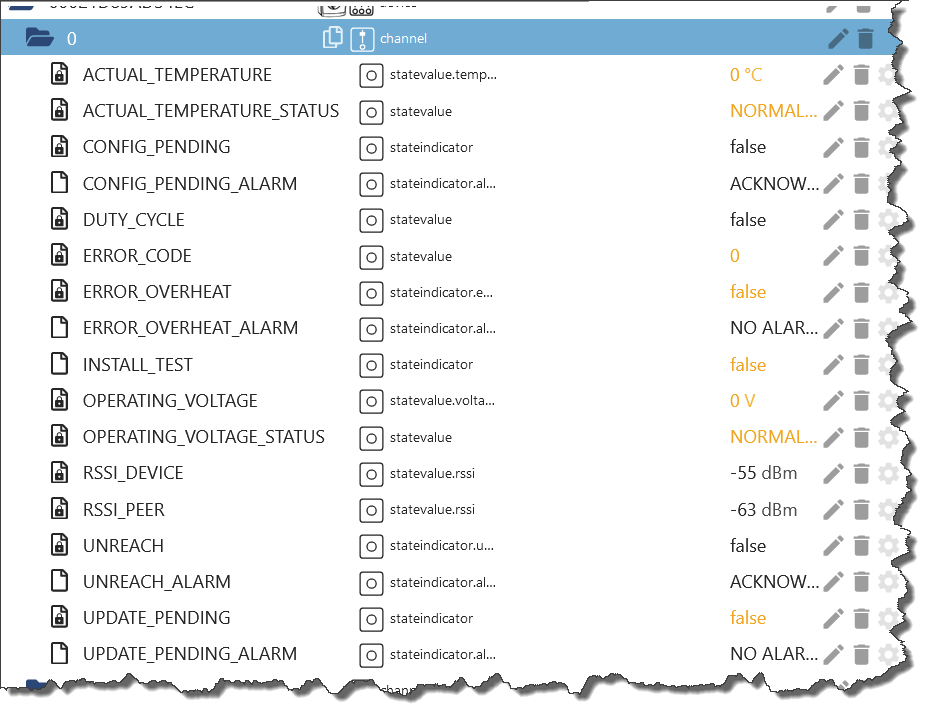Edit channel 0 with the pencil icon

838,39
